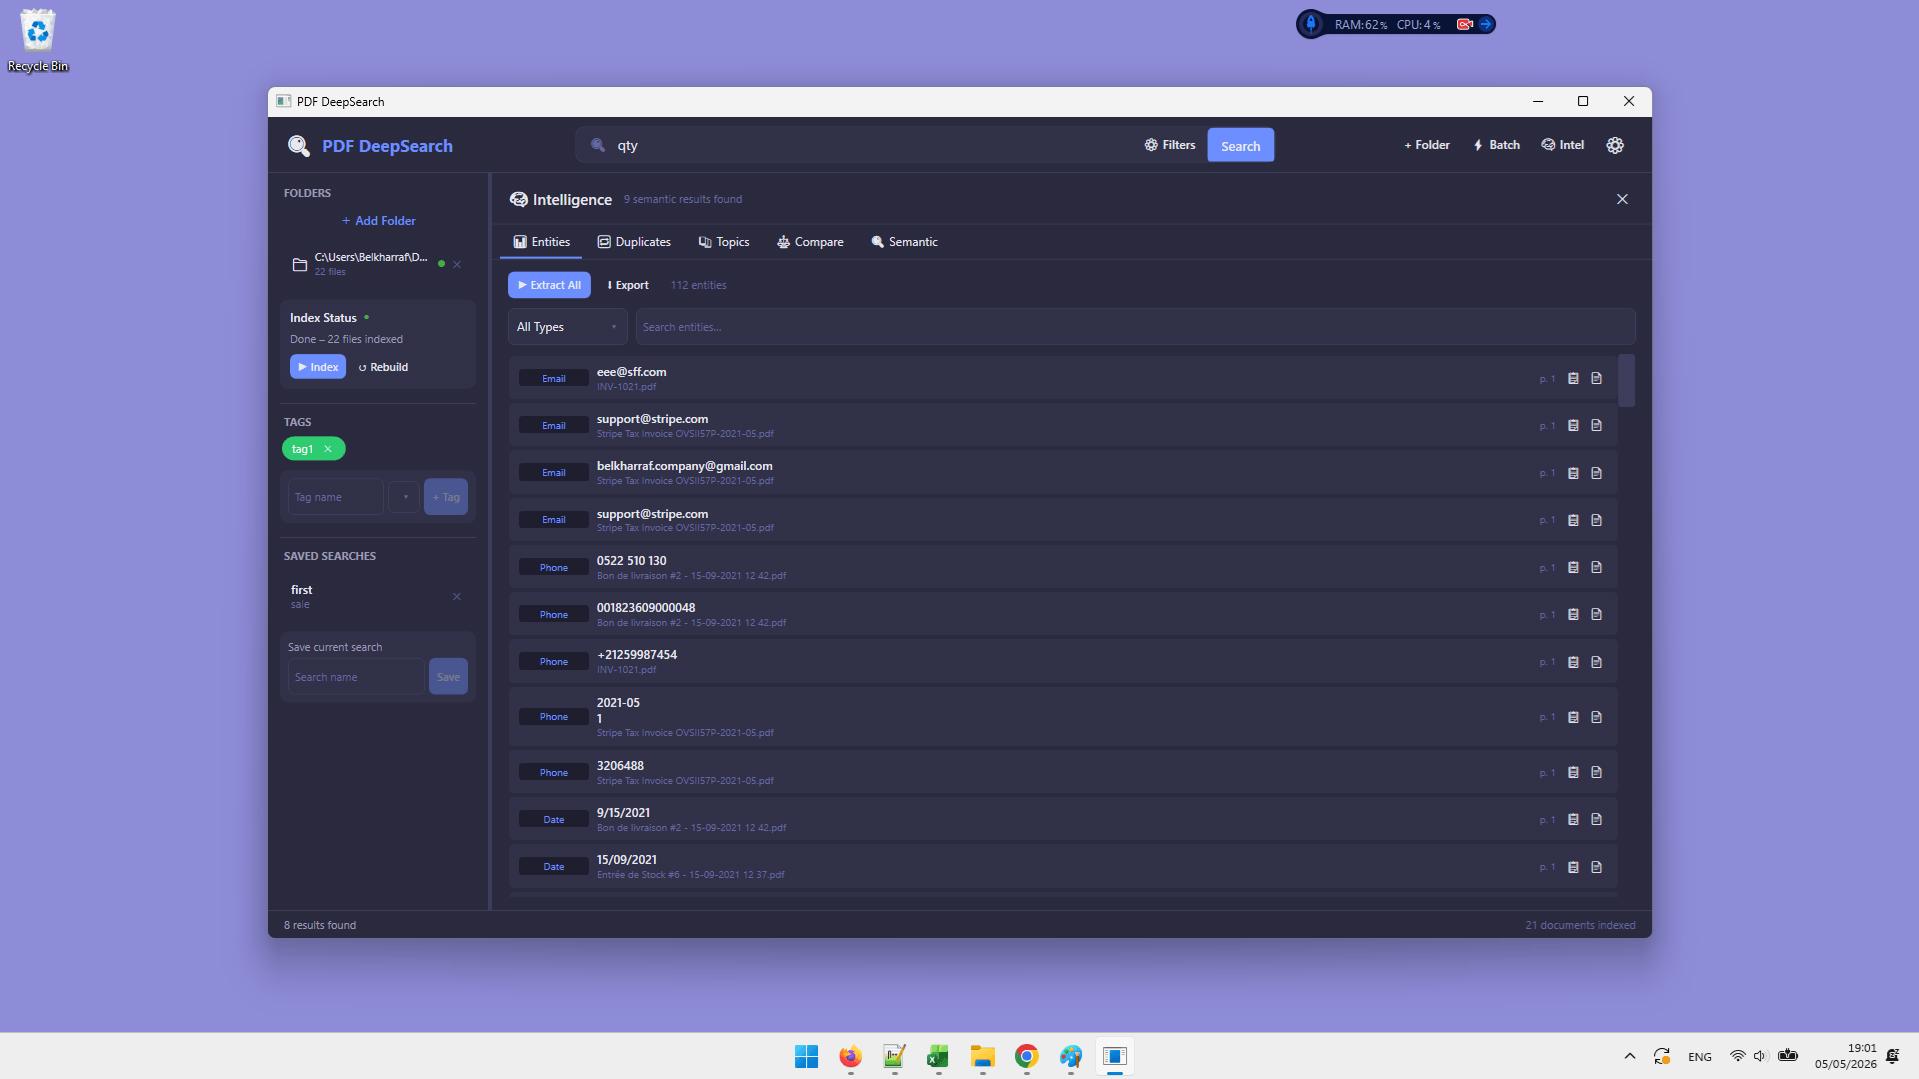This screenshot has height=1079, width=1919.
Task: Copy the 3206488 entity clipboard icon
Action: click(x=1573, y=773)
